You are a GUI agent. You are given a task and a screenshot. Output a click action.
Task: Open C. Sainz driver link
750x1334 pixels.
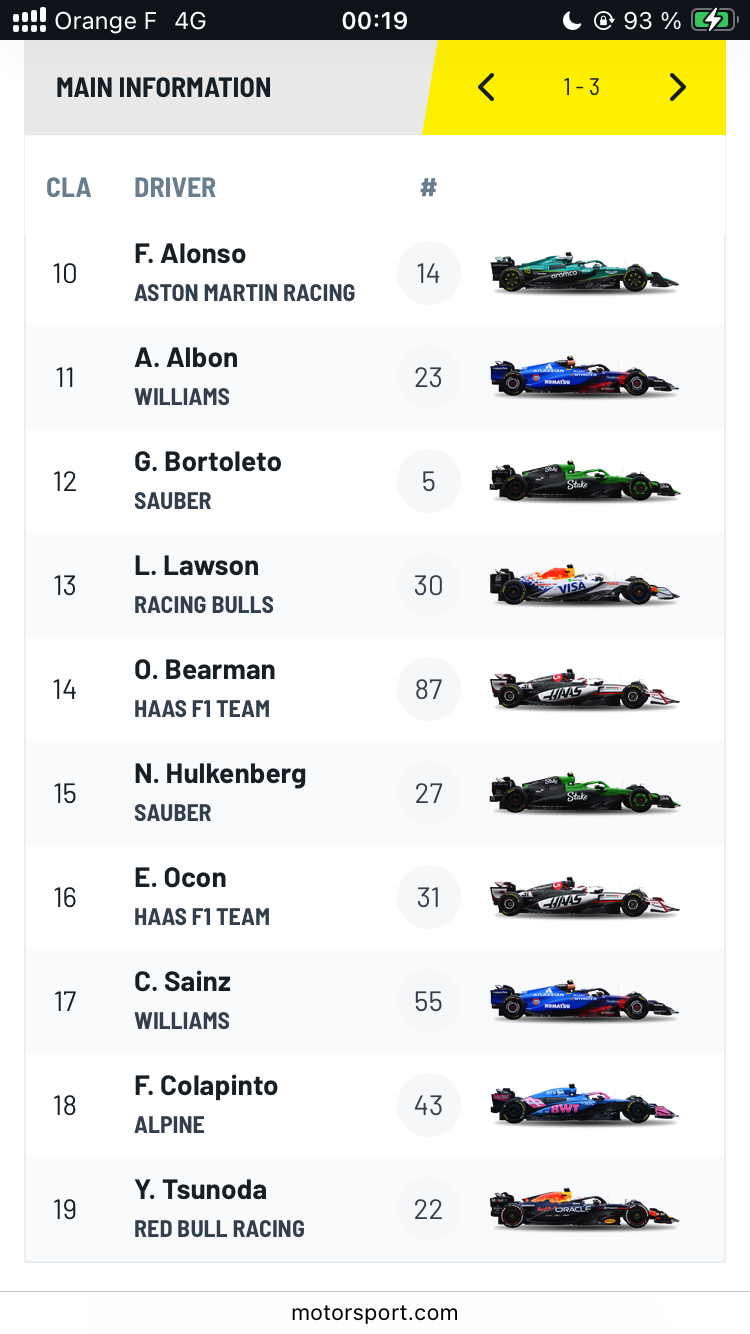click(x=183, y=982)
